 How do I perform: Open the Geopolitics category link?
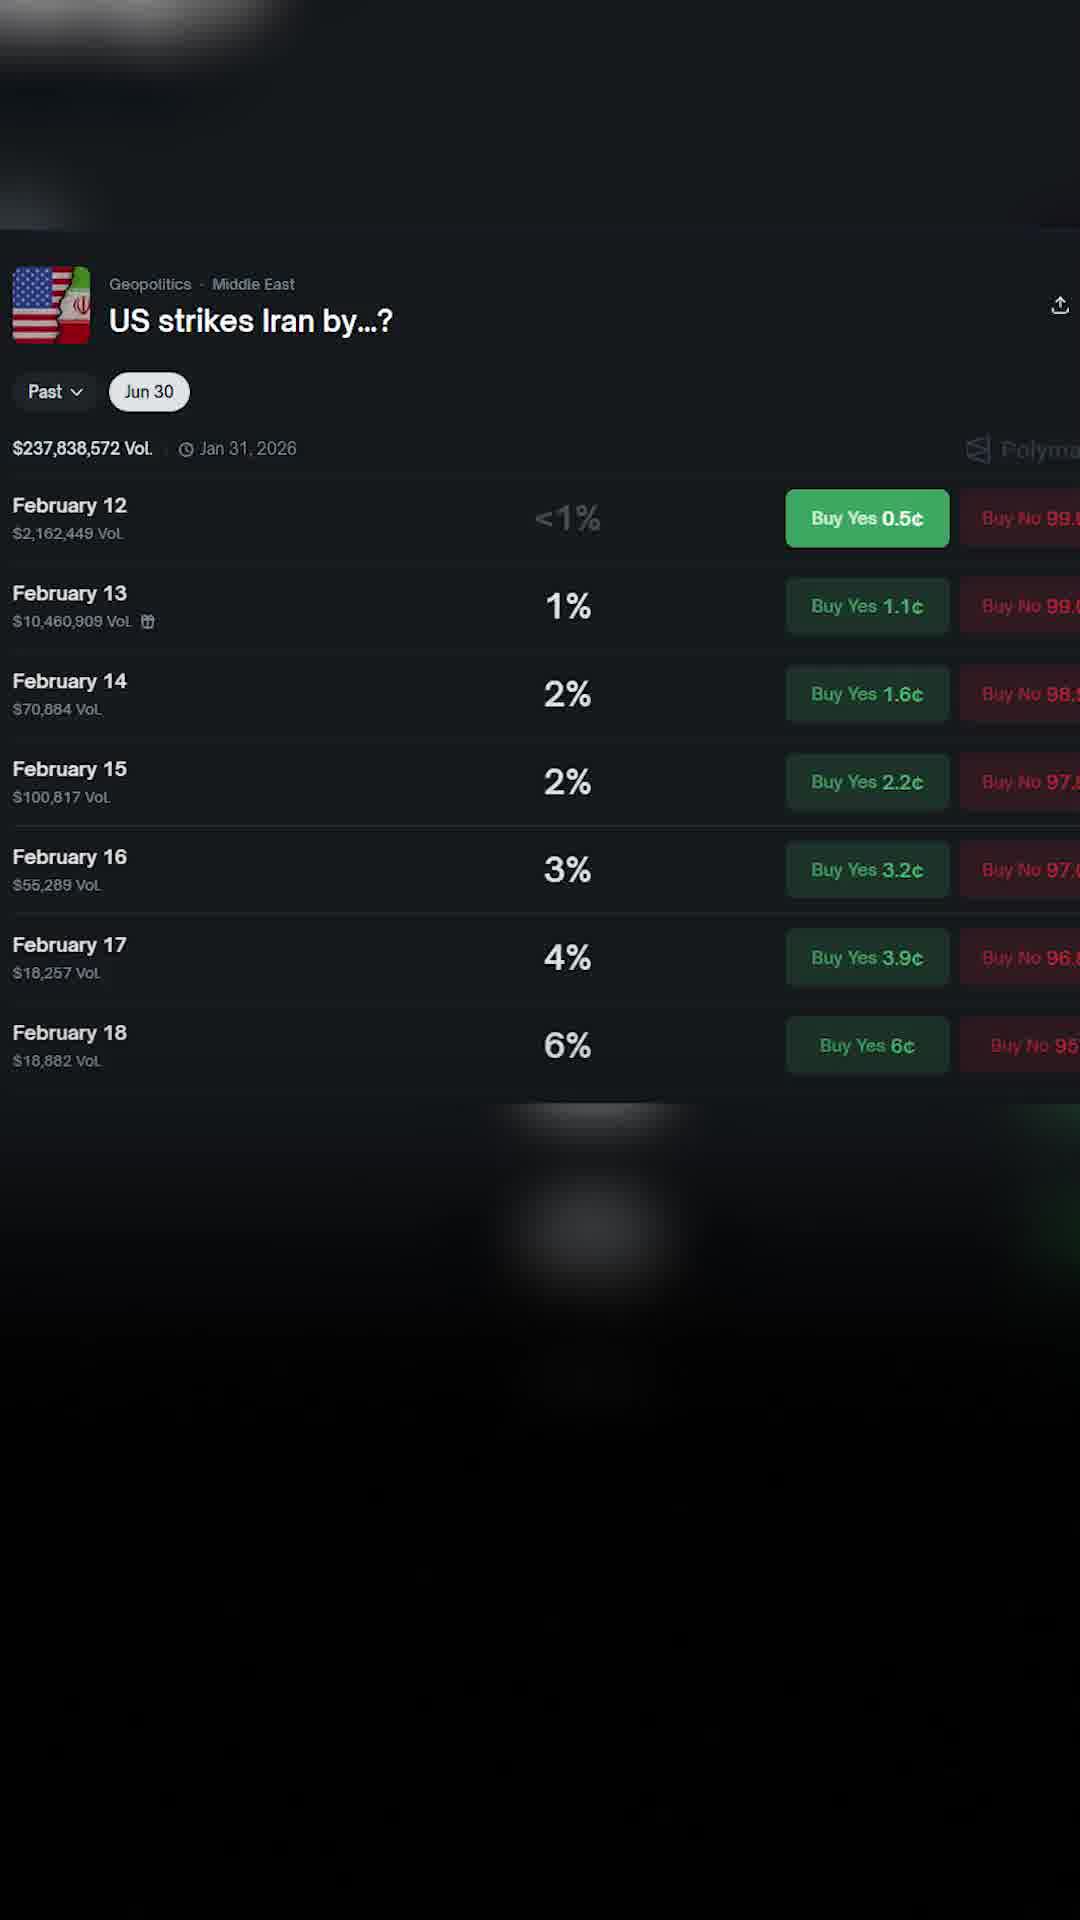(150, 285)
